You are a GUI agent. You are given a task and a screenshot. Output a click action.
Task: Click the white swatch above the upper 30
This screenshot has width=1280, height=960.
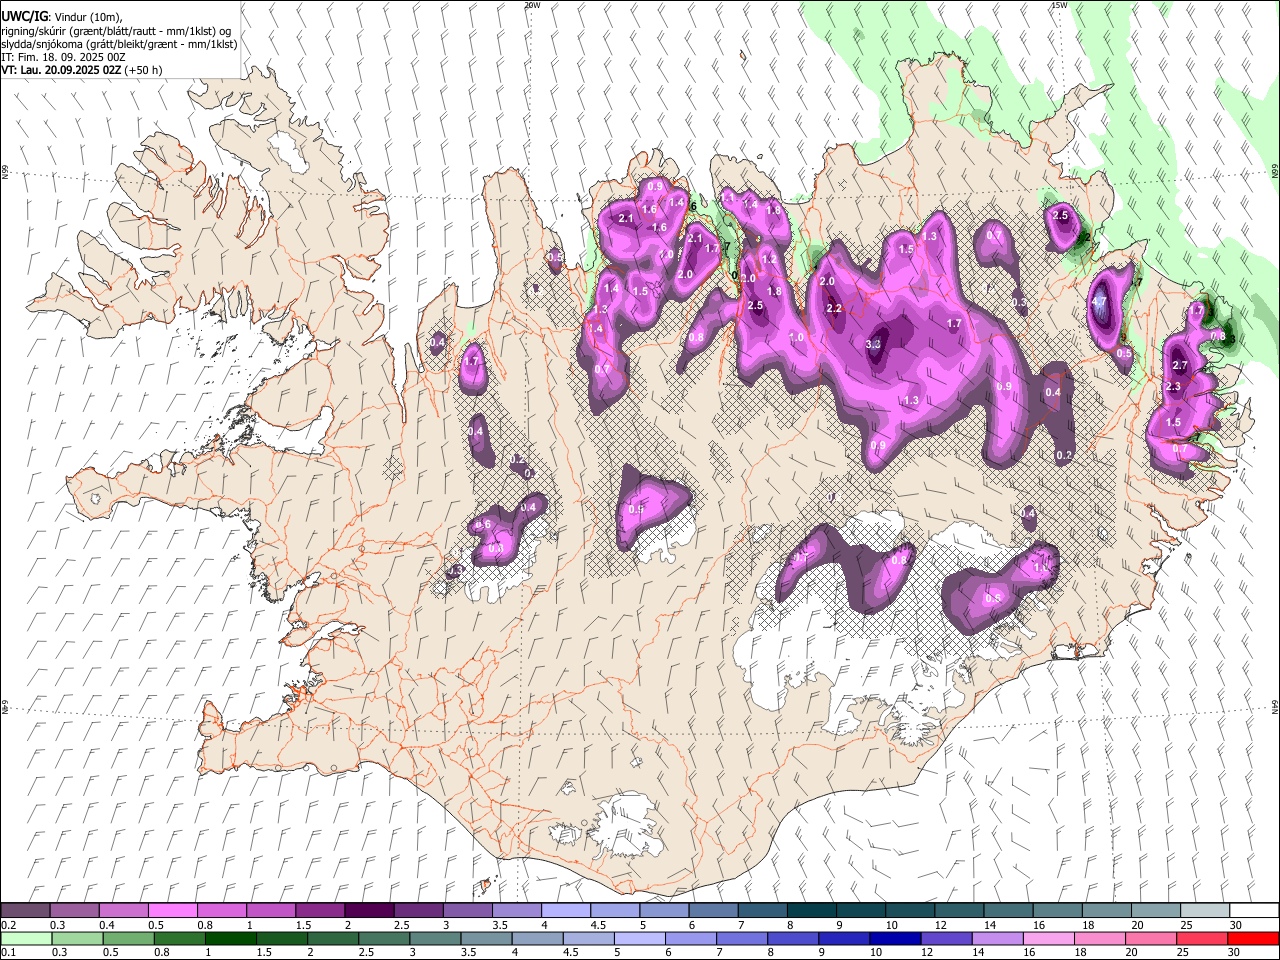pyautogui.click(x=1254, y=910)
